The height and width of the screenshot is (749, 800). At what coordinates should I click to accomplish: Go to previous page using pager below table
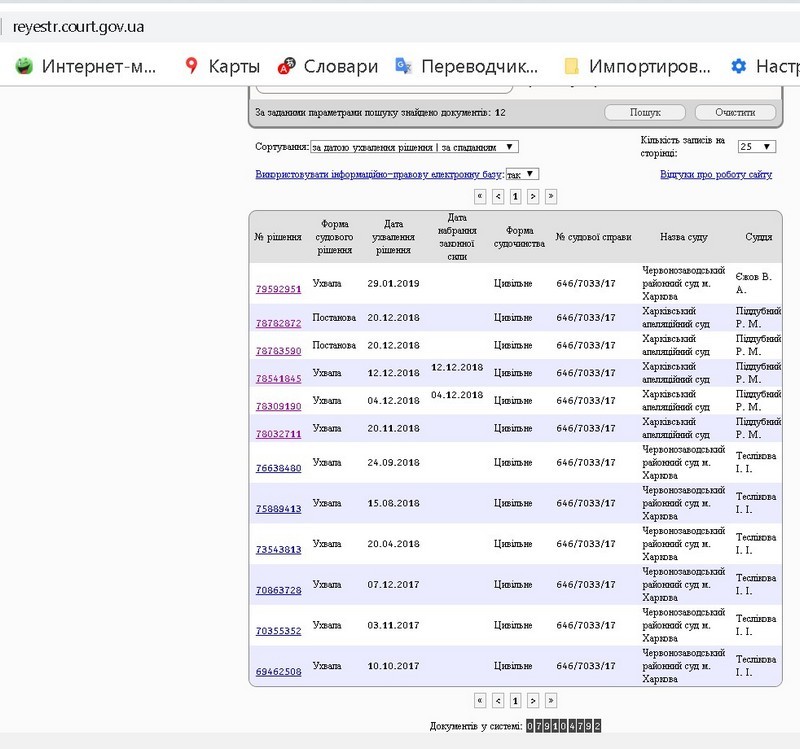(498, 701)
